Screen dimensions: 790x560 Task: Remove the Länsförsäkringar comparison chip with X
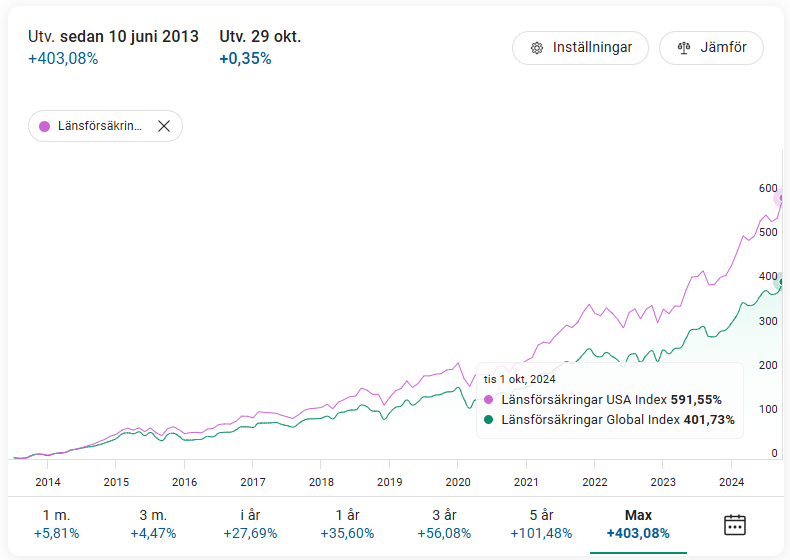coord(164,126)
